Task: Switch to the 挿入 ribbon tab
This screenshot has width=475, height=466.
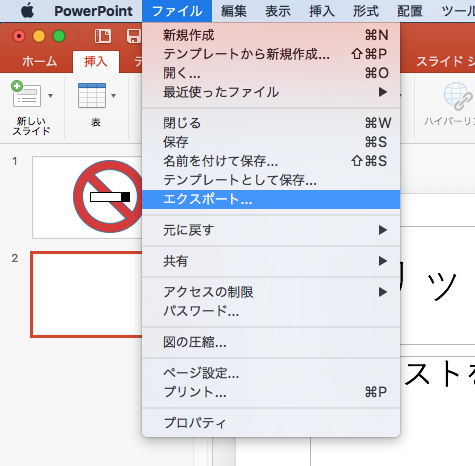Action: click(x=96, y=62)
